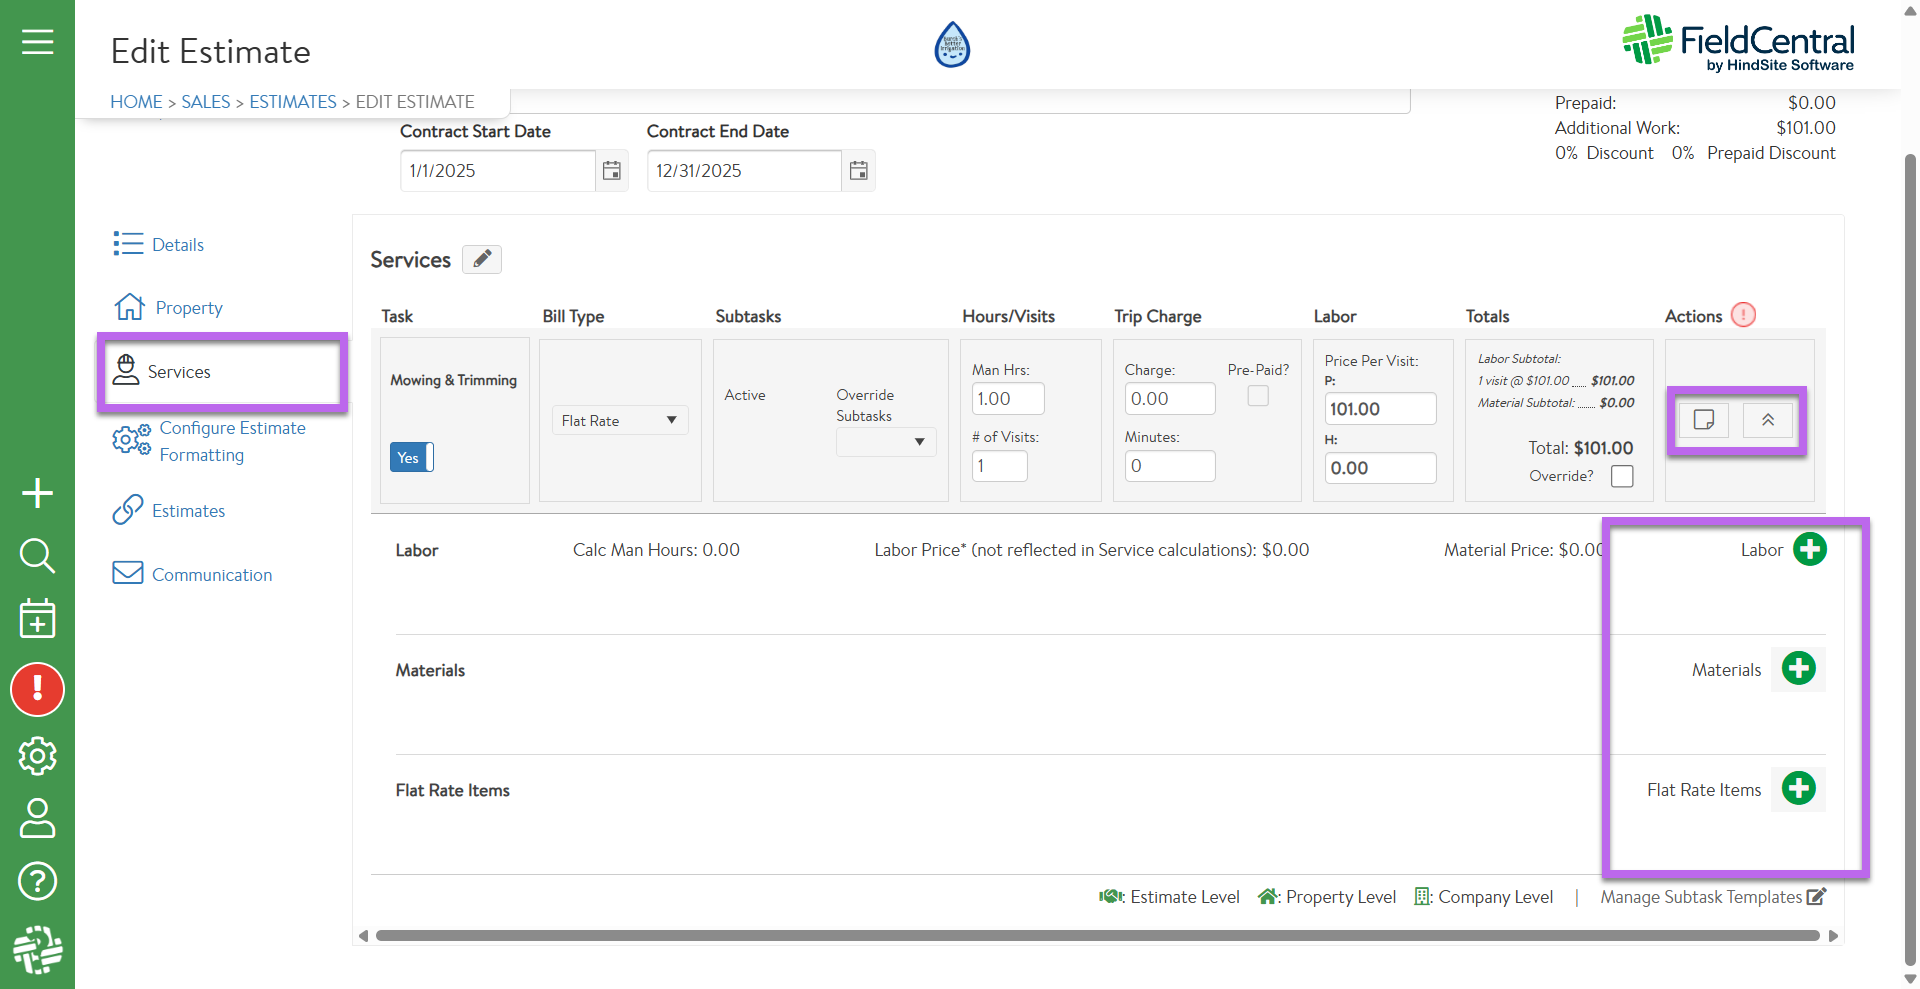
Task: Open the Flat Rate bill type dropdown
Action: (619, 421)
